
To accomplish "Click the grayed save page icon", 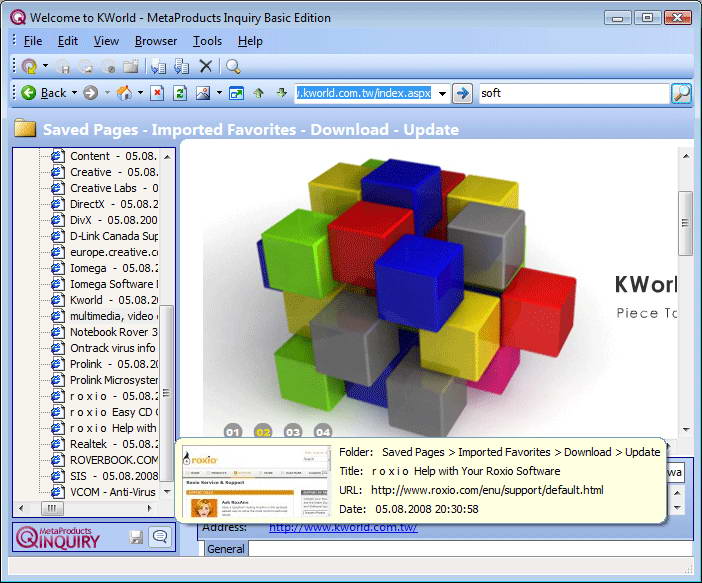I will (x=64, y=67).
